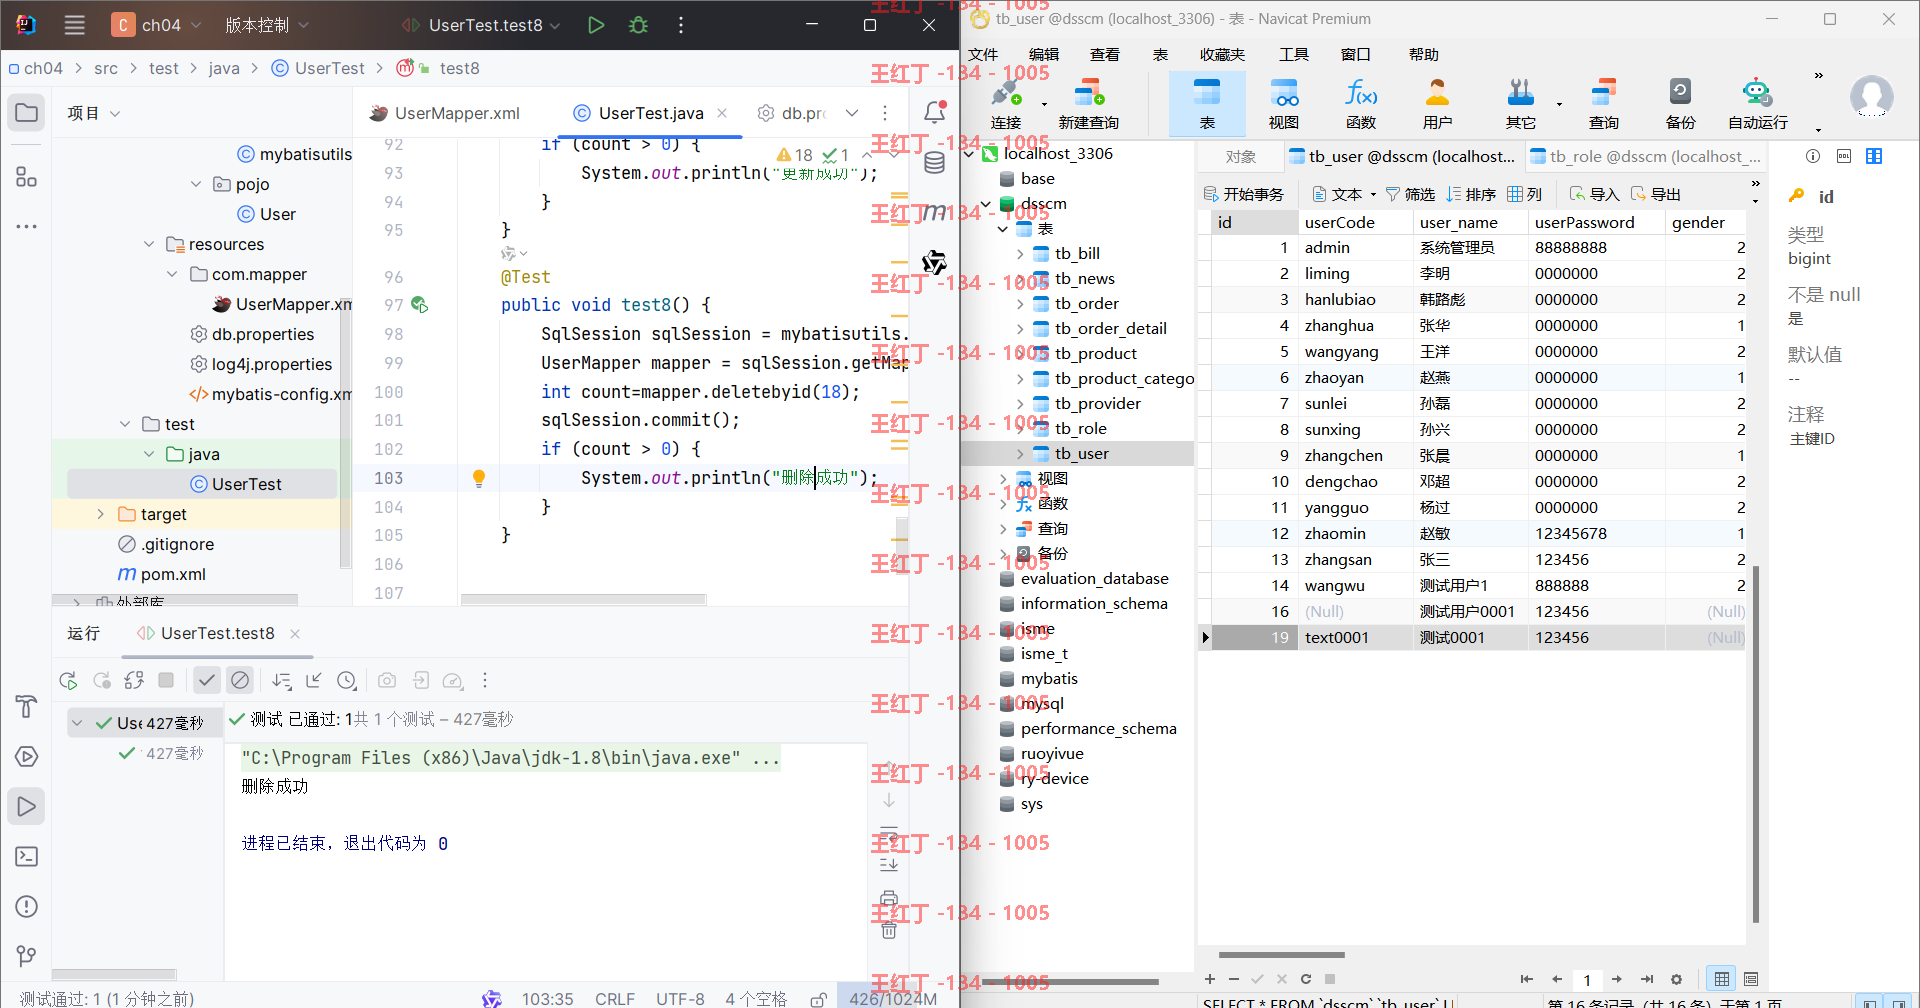Add a new record with plus button
1920x1008 pixels.
(1210, 979)
